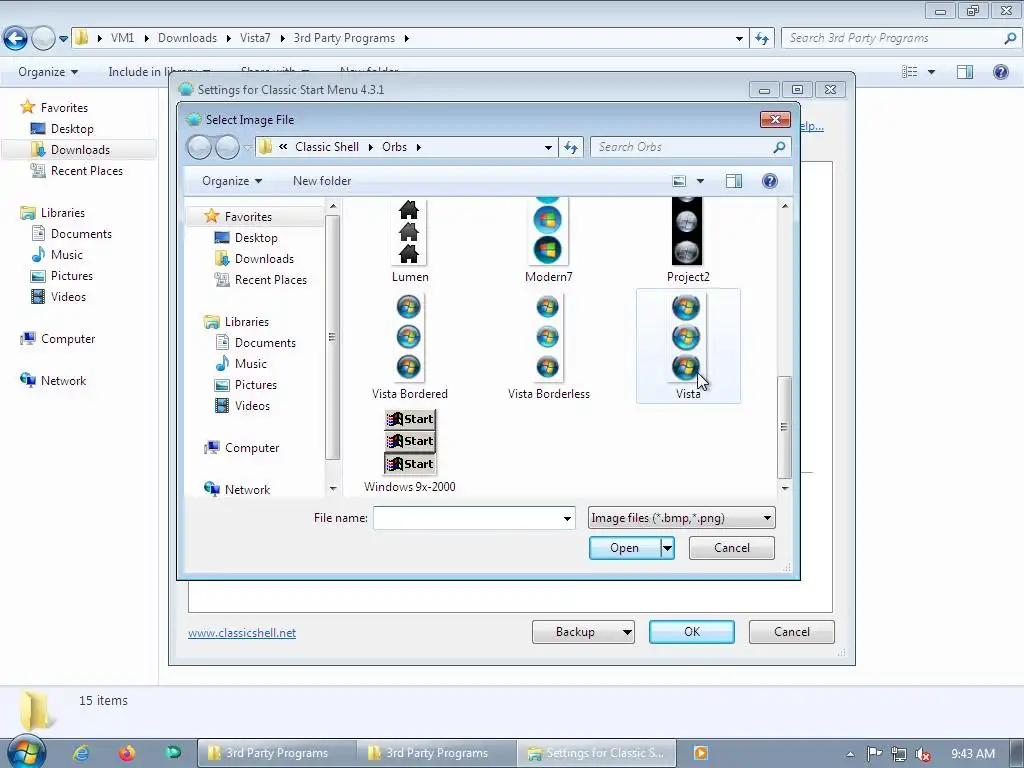Click the Open button in file dialog
This screenshot has height=768, width=1024.
pyautogui.click(x=624, y=548)
